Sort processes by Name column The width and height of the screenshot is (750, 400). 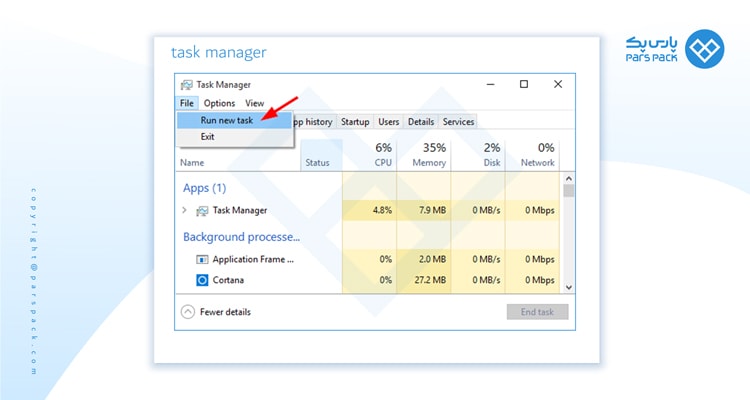(238, 163)
